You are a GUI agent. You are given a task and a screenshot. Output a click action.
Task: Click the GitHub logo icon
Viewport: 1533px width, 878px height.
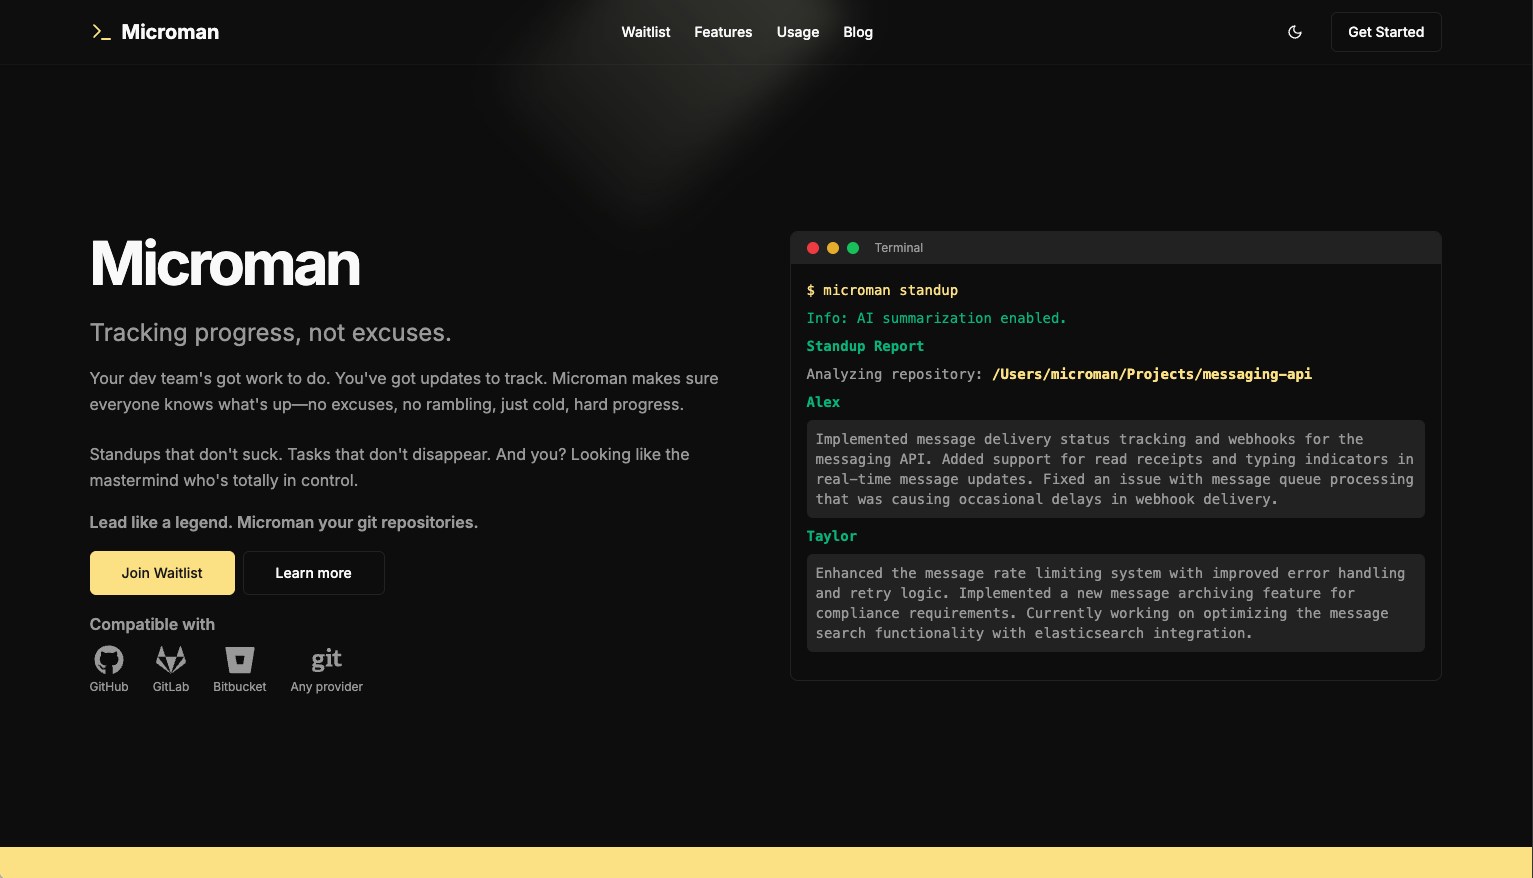coord(109,660)
